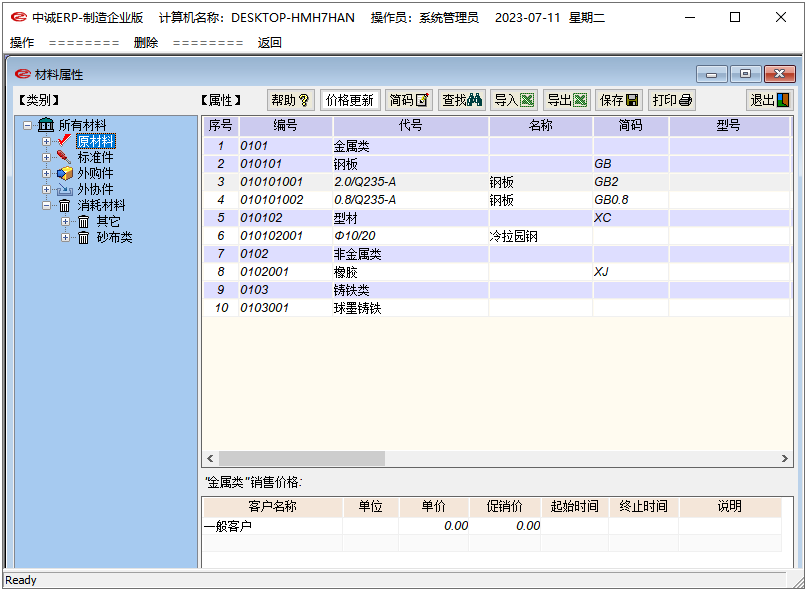Viewport: 808px width, 593px height.
Task: Click the 球墨铸铁 cell
Action: (411, 308)
